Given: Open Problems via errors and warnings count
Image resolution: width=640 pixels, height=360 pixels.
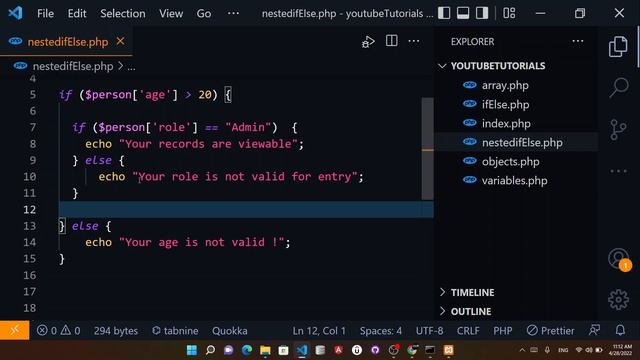Looking at the screenshot, I should (58, 331).
